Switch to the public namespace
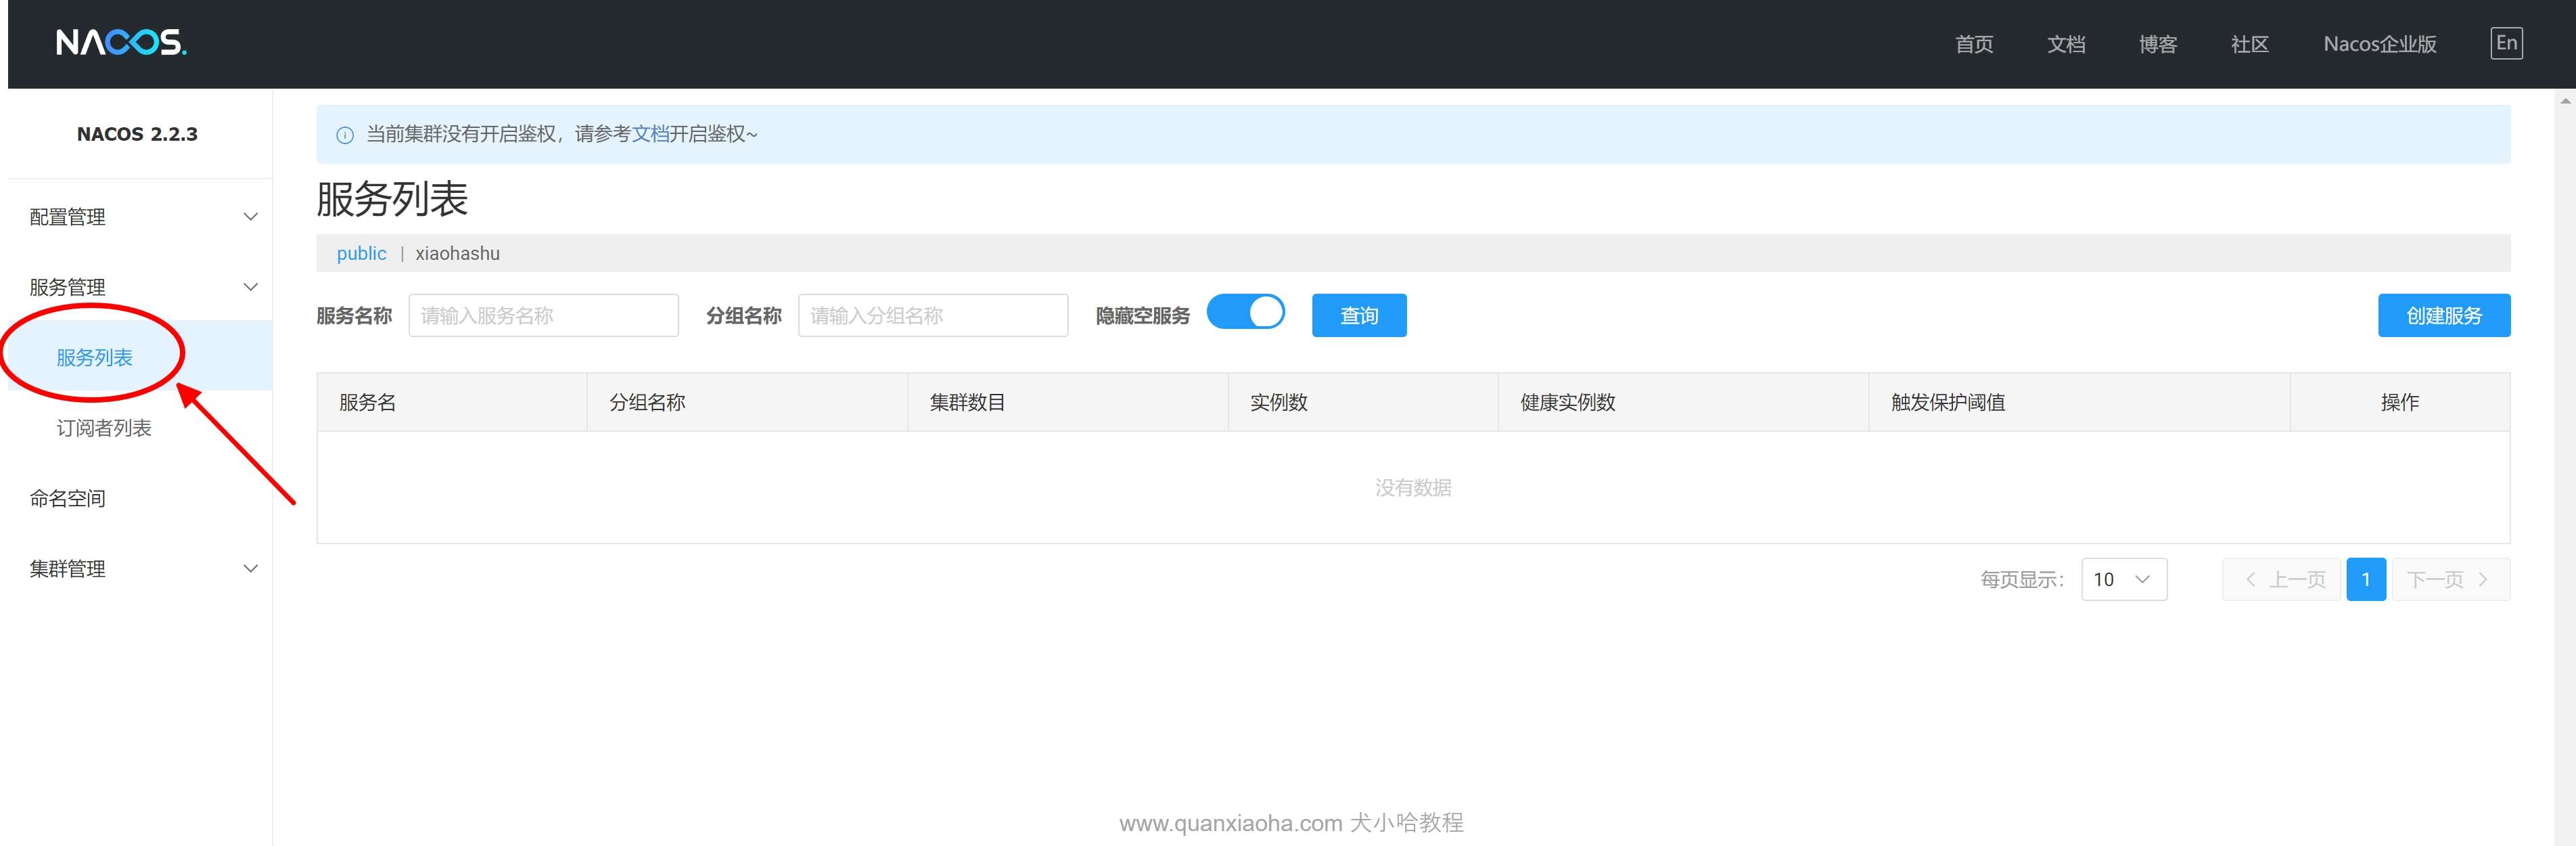The height and width of the screenshot is (846, 2576). click(361, 254)
